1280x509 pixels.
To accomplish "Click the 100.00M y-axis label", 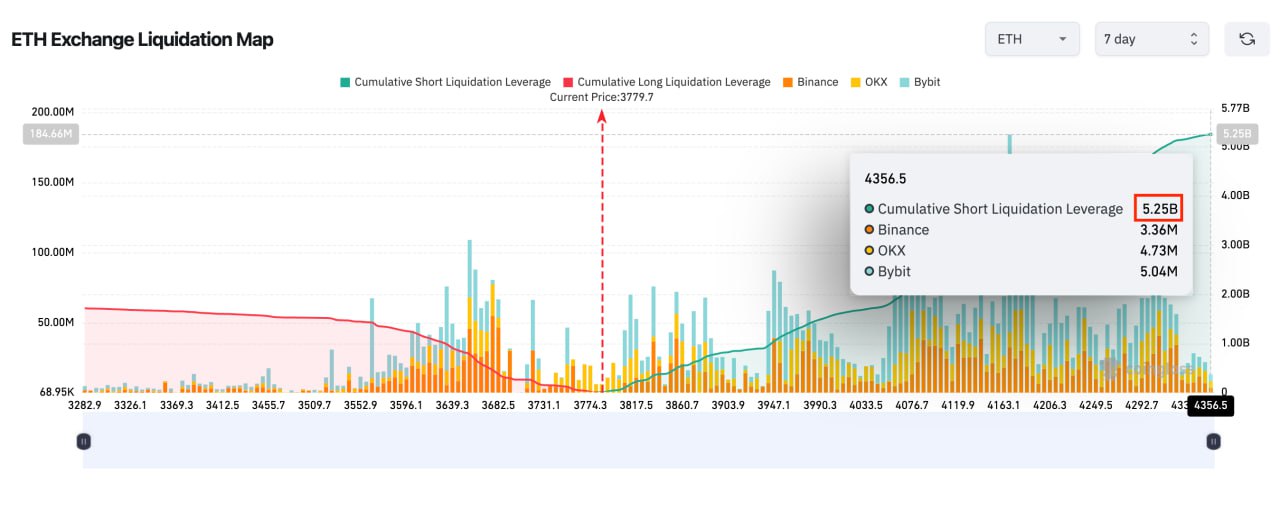I will [53, 252].
